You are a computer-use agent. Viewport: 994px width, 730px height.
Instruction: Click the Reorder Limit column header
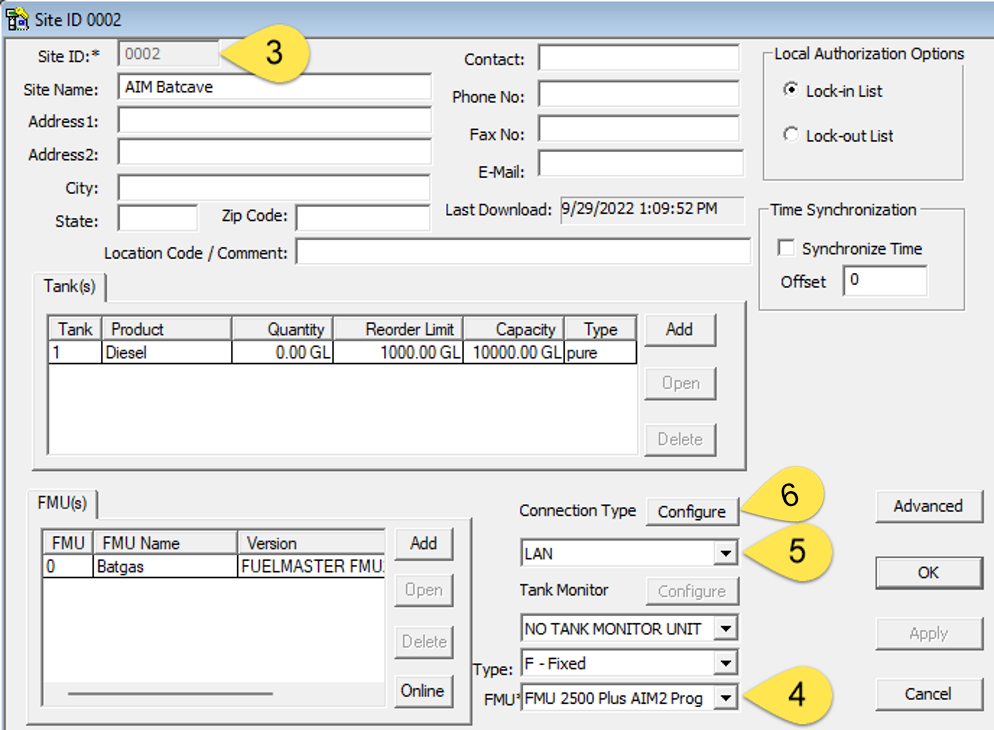click(398, 329)
